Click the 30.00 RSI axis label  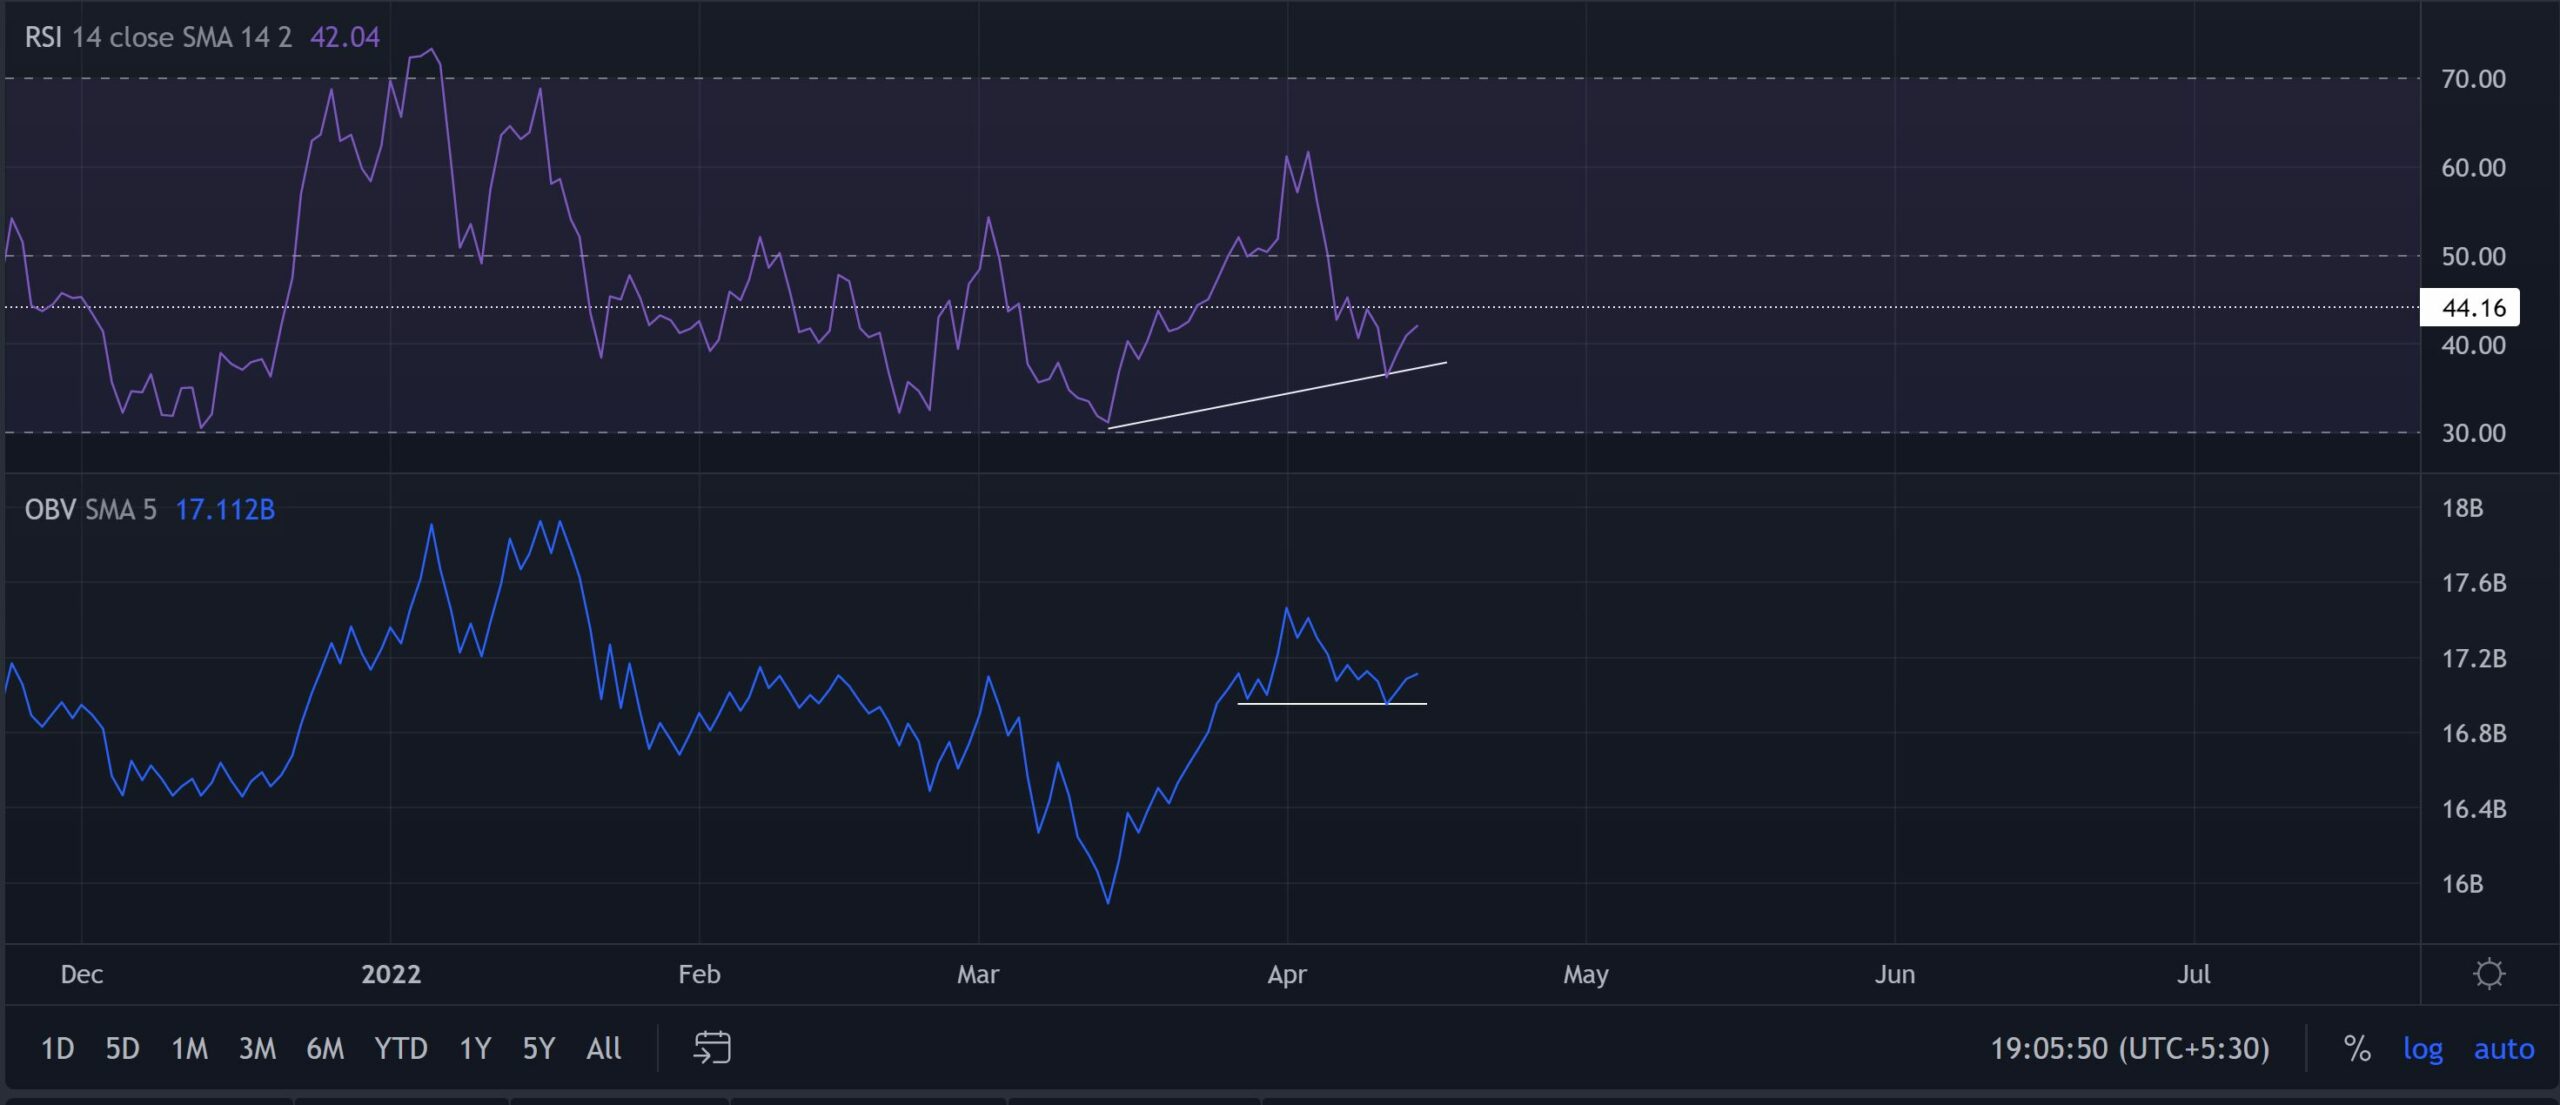coord(2473,433)
